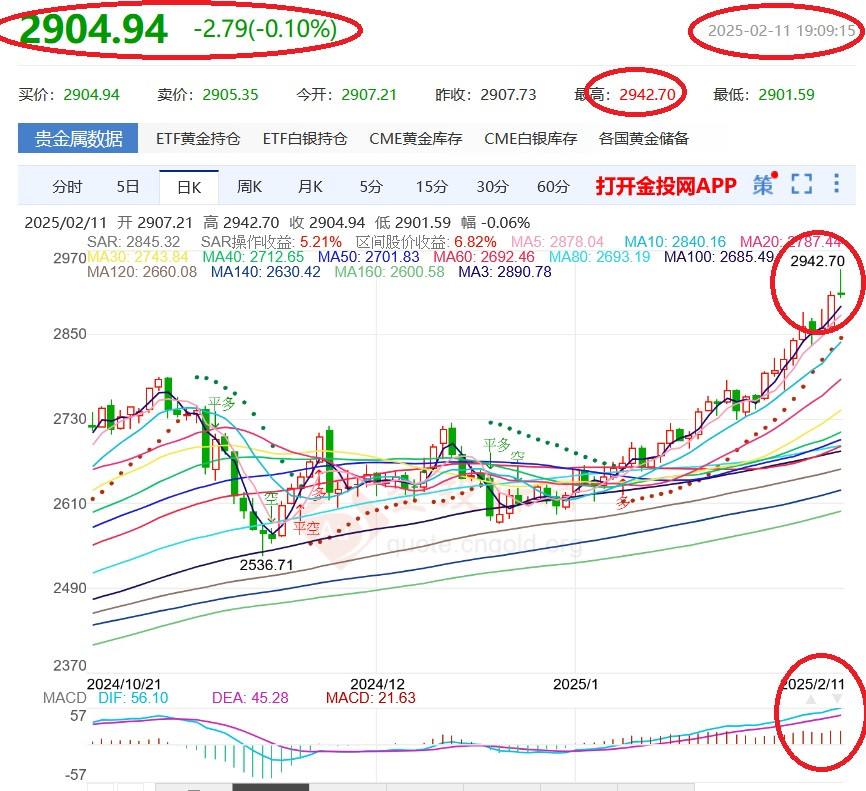Image resolution: width=866 pixels, height=791 pixels.
Task: Switch chart to 5日 view
Action: click(x=127, y=187)
